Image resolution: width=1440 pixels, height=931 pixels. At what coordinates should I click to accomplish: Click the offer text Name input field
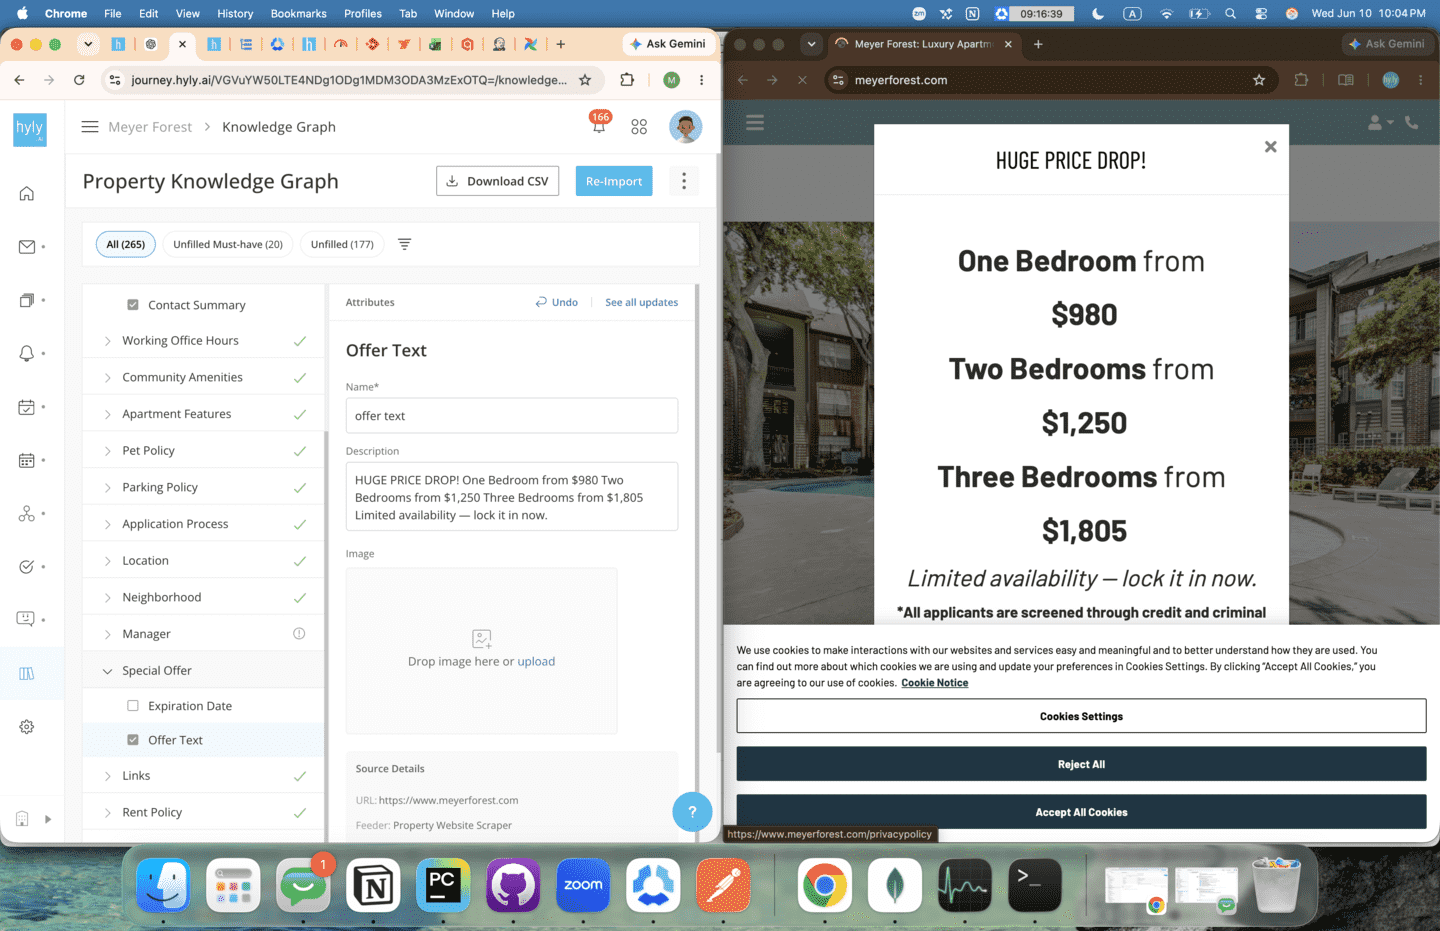[x=512, y=416]
